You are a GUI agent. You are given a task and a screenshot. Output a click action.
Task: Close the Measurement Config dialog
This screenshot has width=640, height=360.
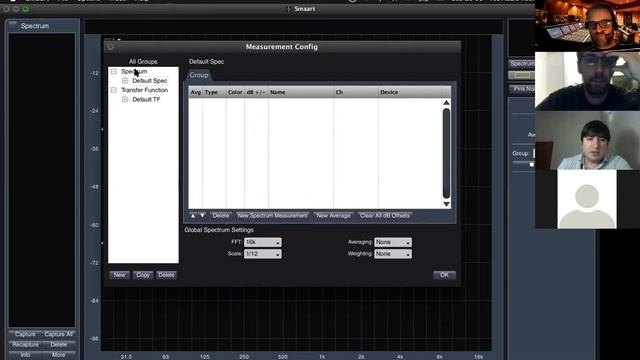pyautogui.click(x=110, y=47)
